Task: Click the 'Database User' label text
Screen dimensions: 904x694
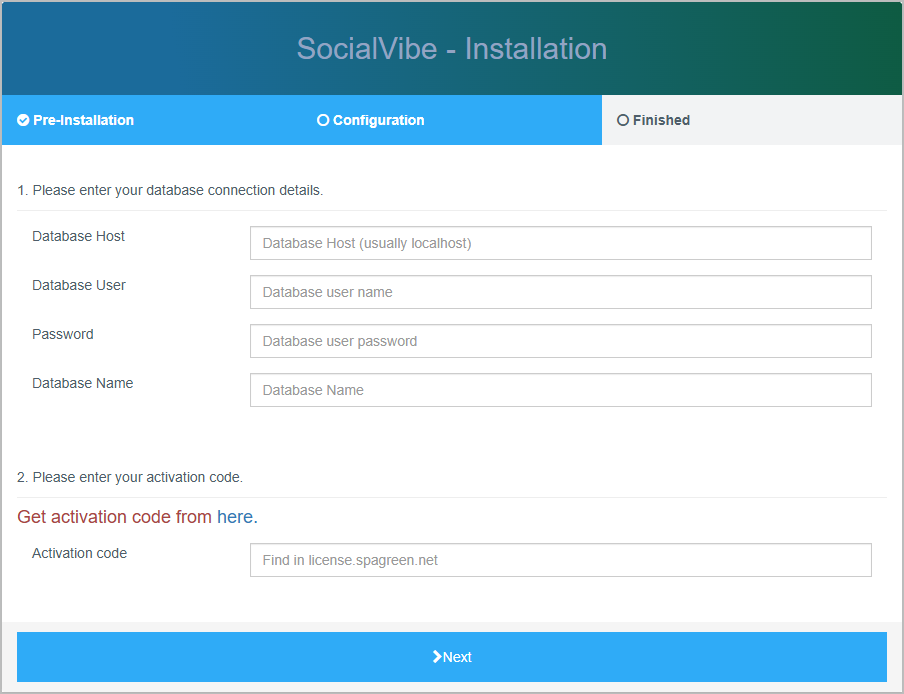Action: pyautogui.click(x=79, y=285)
